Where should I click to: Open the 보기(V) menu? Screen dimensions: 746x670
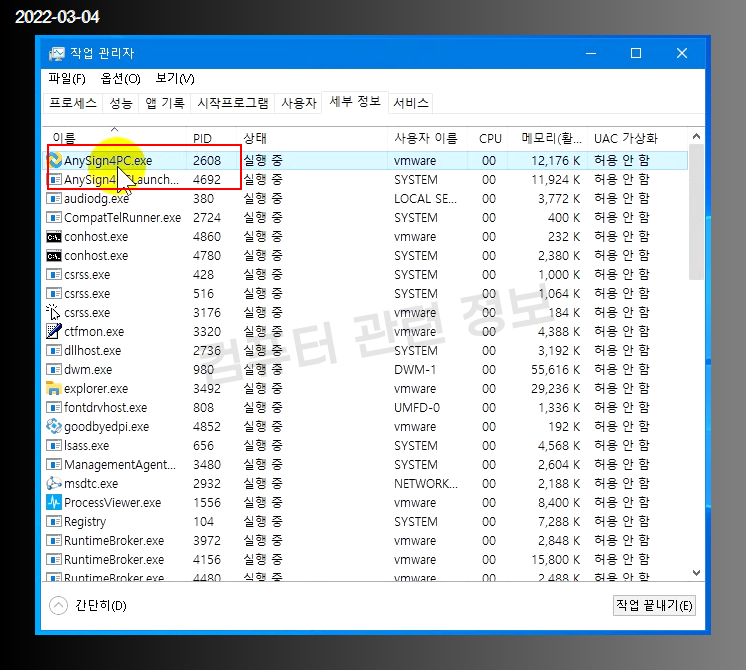pyautogui.click(x=175, y=79)
